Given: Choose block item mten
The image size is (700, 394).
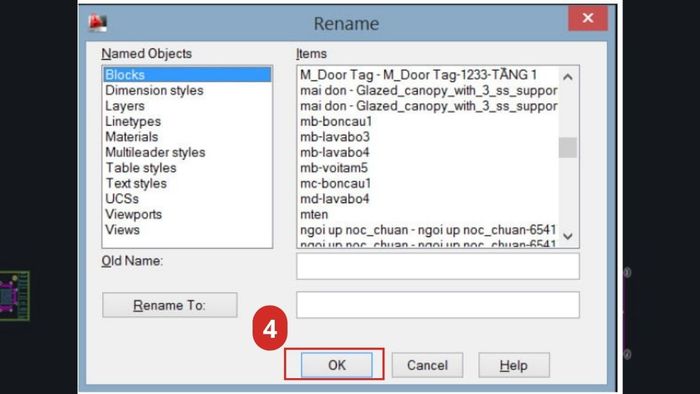Looking at the screenshot, I should tap(314, 214).
